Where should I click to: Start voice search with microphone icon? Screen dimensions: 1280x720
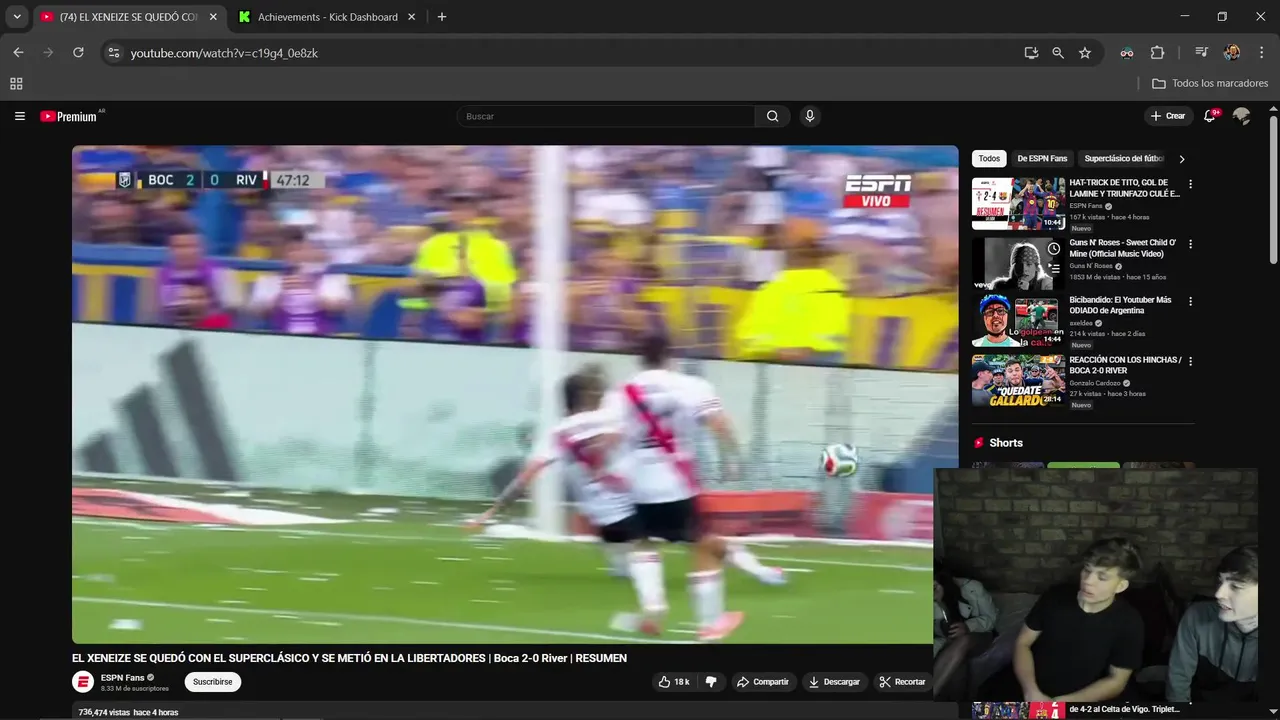[810, 116]
